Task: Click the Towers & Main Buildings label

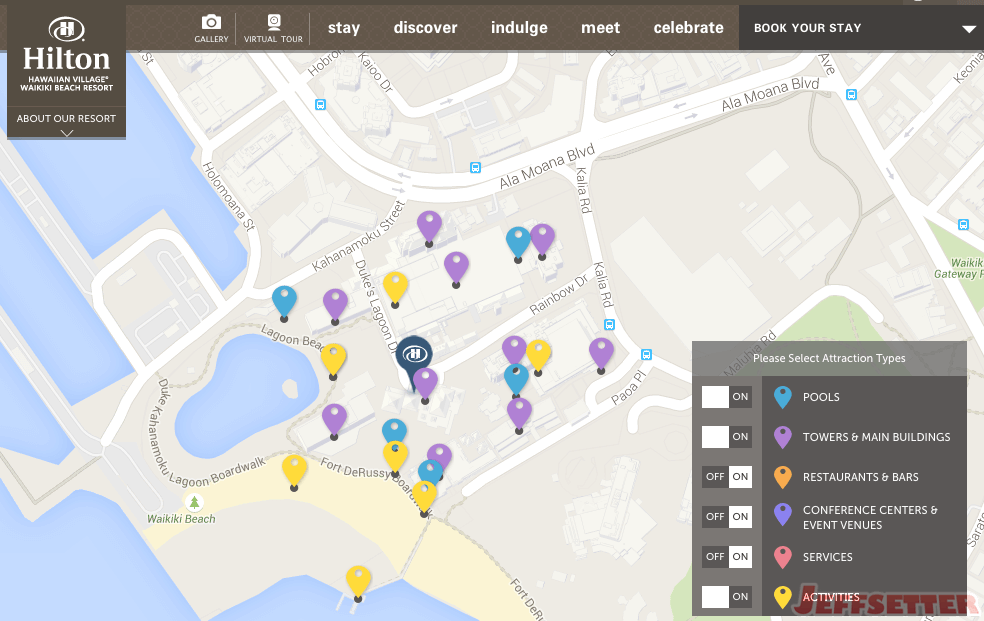Action: tap(877, 437)
